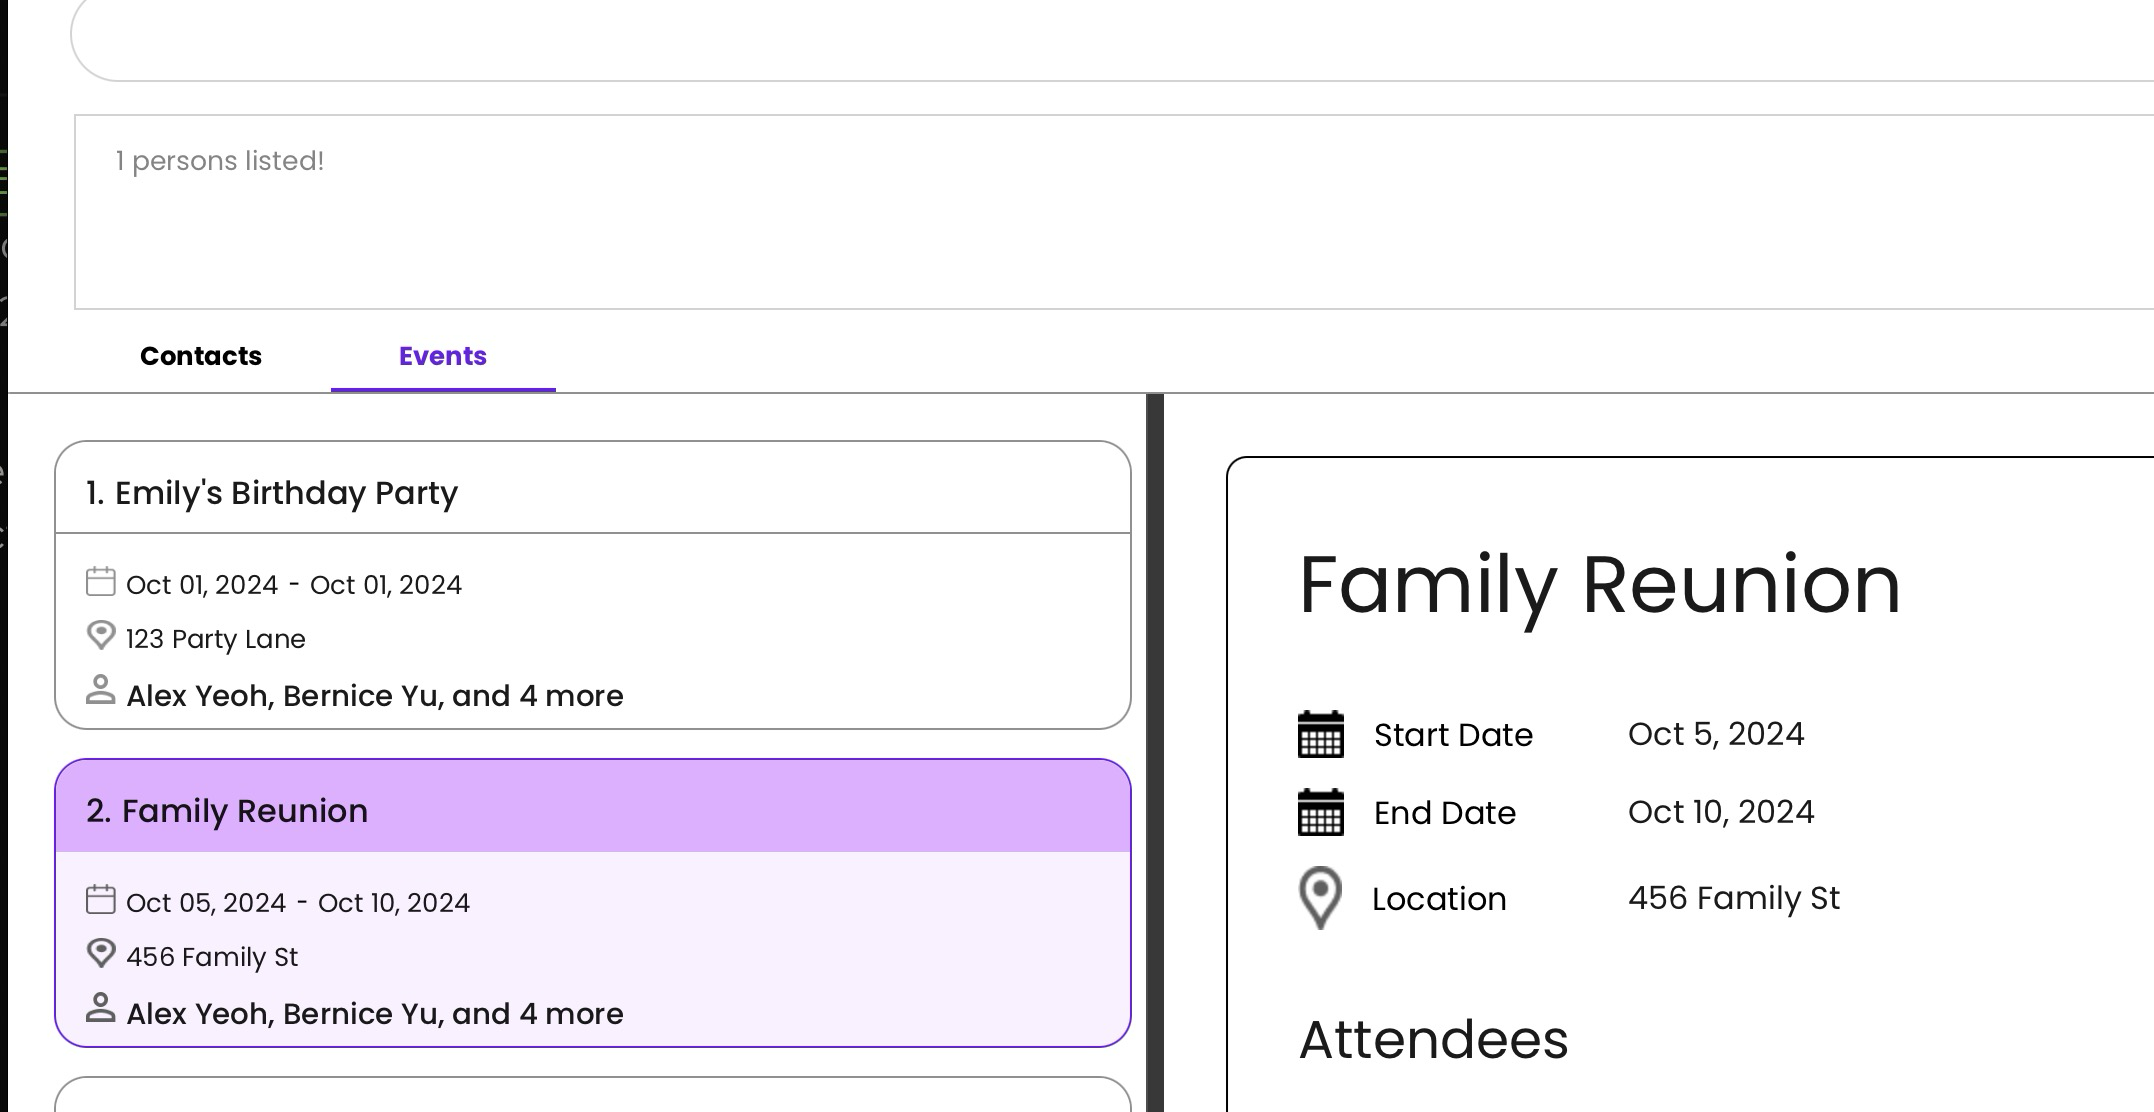2154x1112 pixels.
Task: Click the partially visible third event card
Action: pyautogui.click(x=592, y=1096)
